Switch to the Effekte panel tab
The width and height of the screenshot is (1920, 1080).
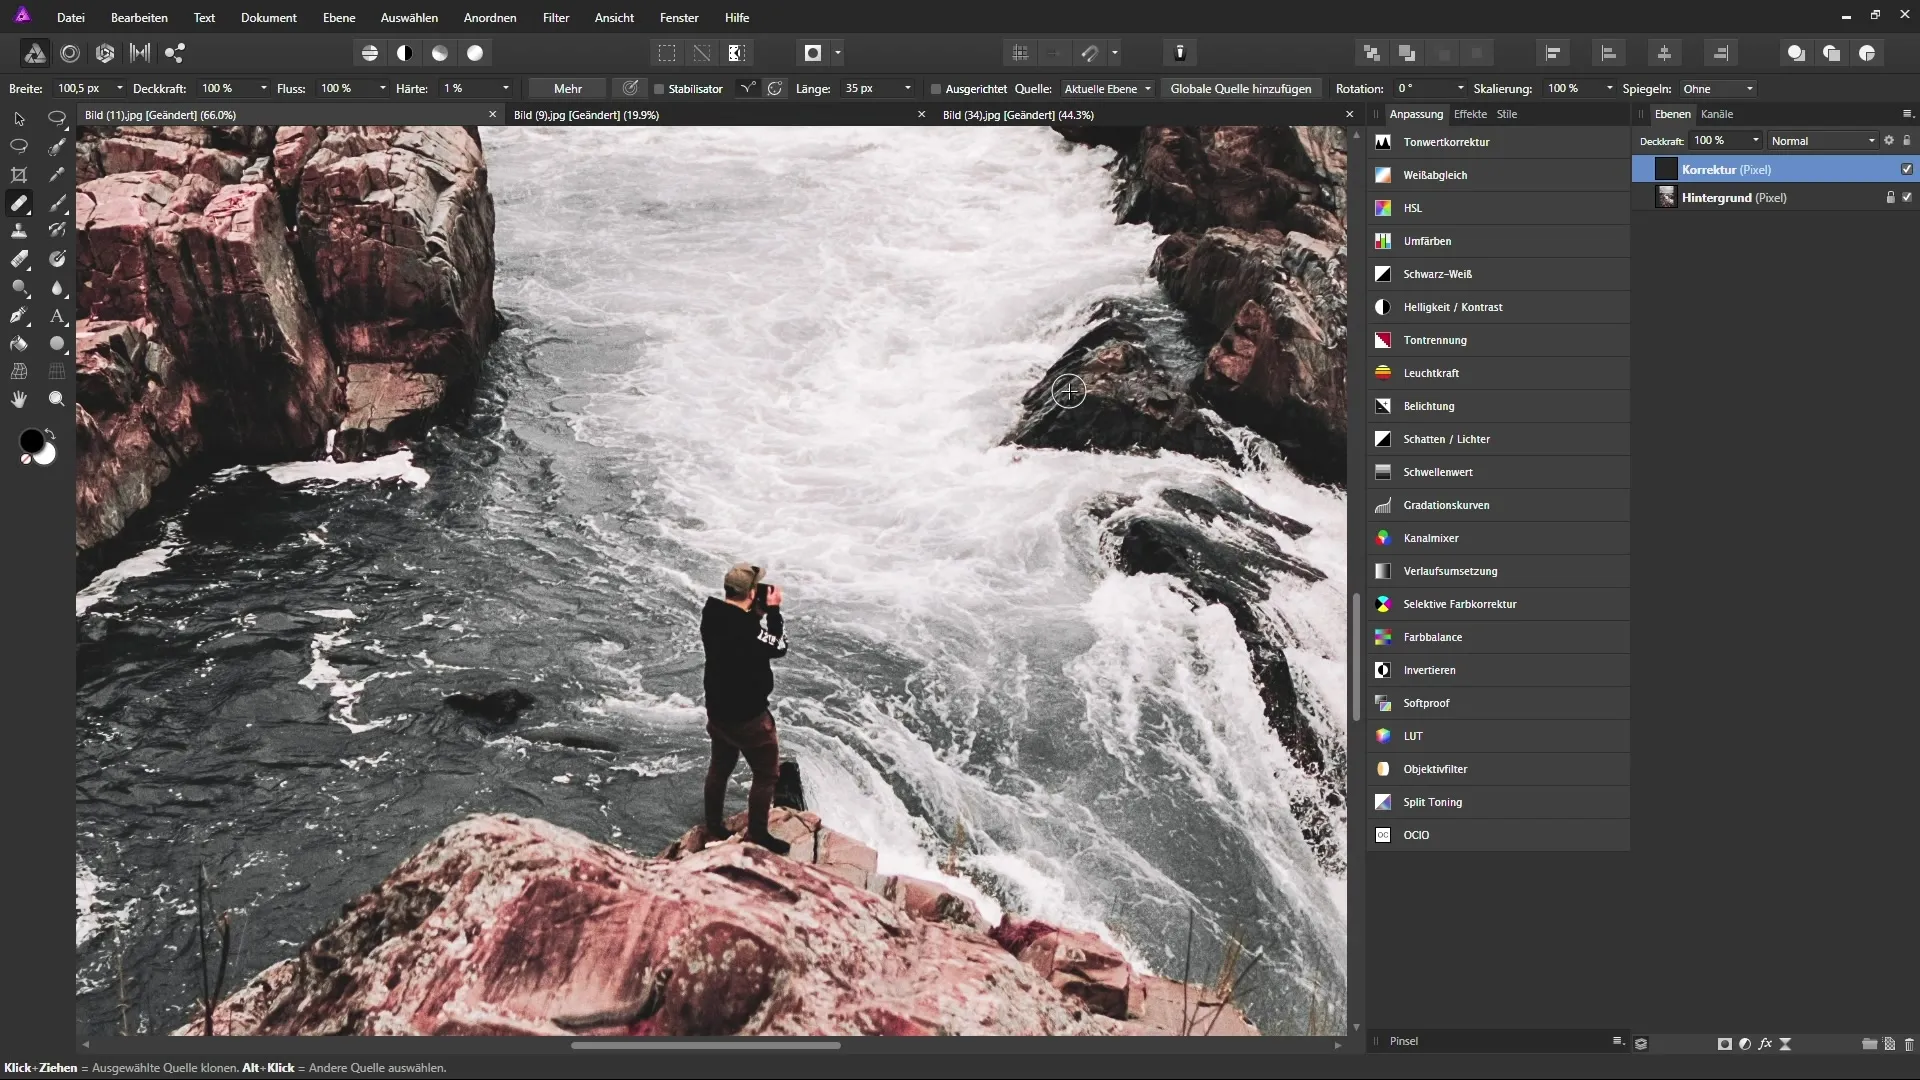coord(1470,114)
